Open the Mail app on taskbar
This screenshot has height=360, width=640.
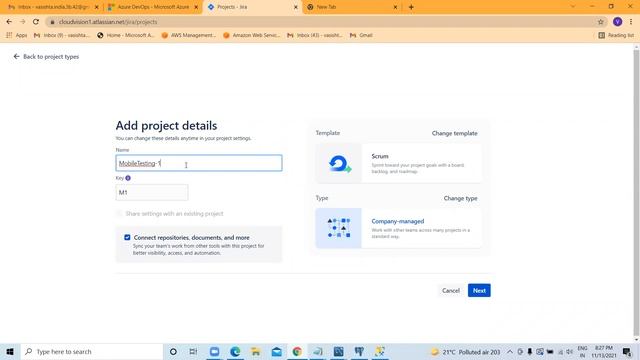pyautogui.click(x=276, y=351)
